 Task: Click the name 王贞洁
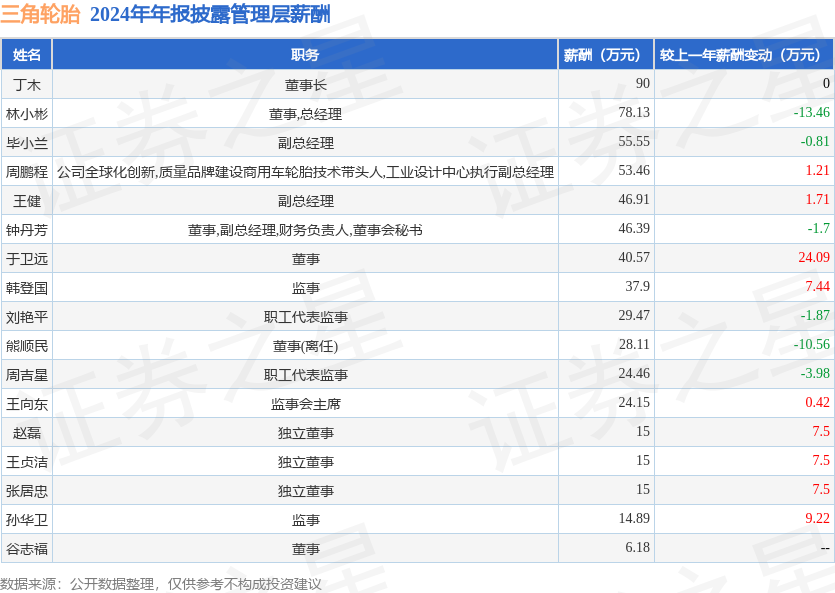[27, 462]
